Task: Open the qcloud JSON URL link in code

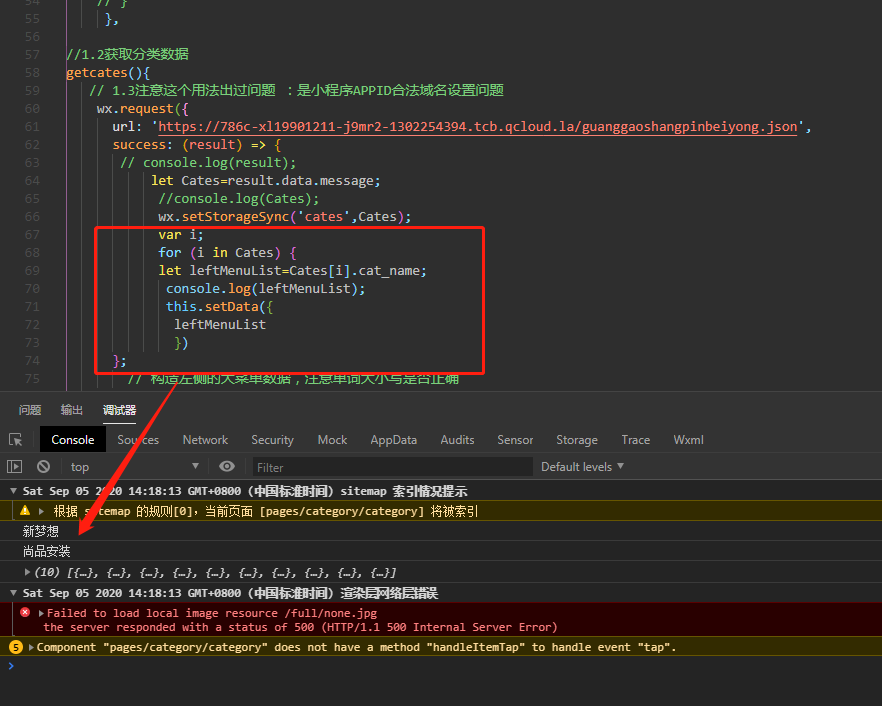Action: 478,127
